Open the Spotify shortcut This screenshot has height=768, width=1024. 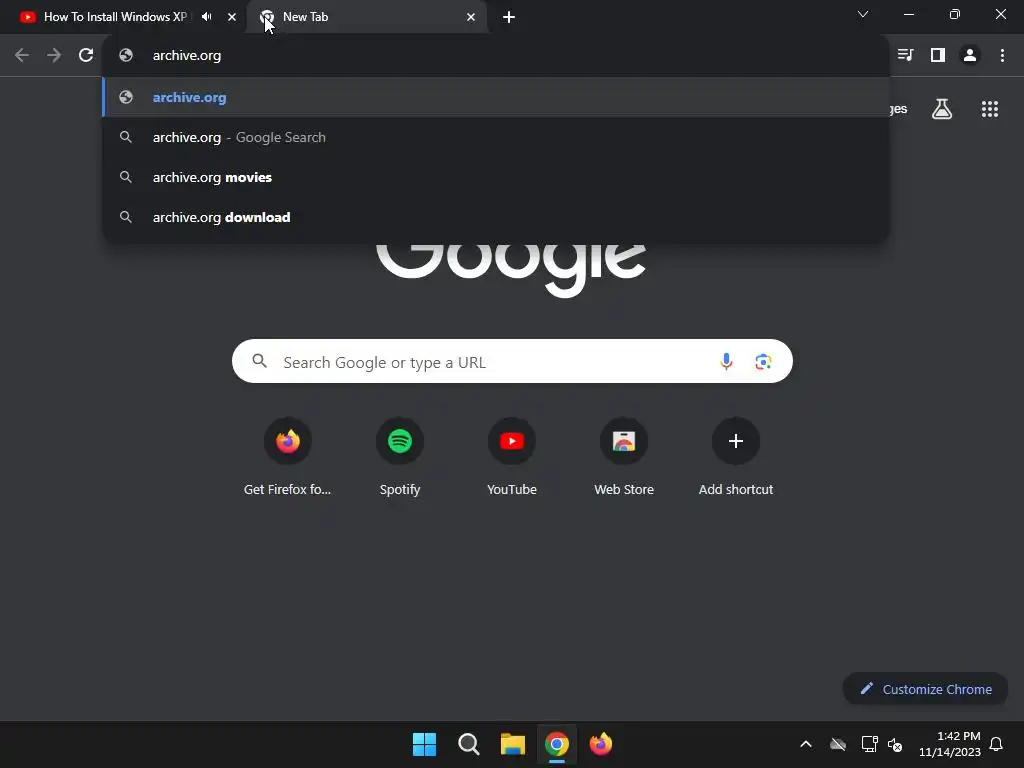400,456
